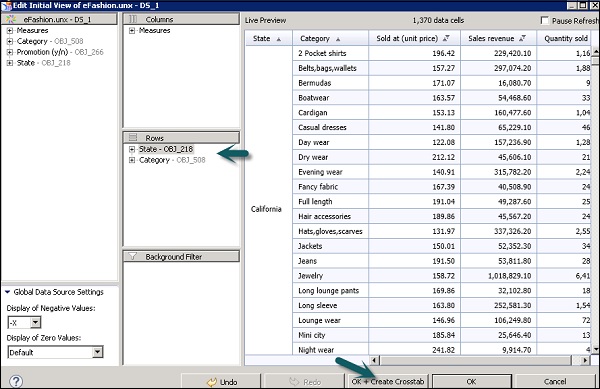The height and width of the screenshot is (389, 600).
Task: Expand Promotion (y/n) tree node
Action: point(10,52)
